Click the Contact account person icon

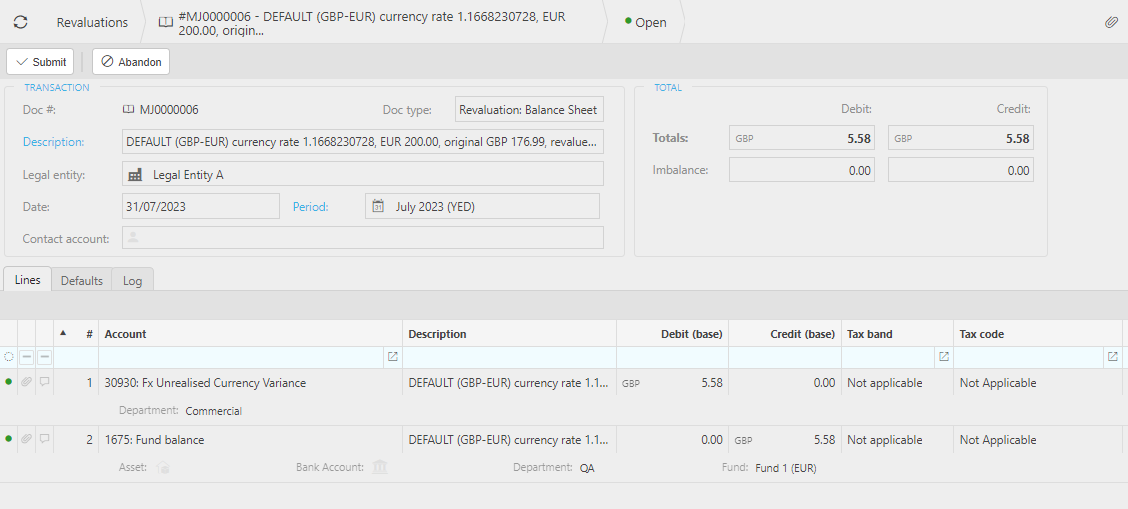pyautogui.click(x=132, y=238)
